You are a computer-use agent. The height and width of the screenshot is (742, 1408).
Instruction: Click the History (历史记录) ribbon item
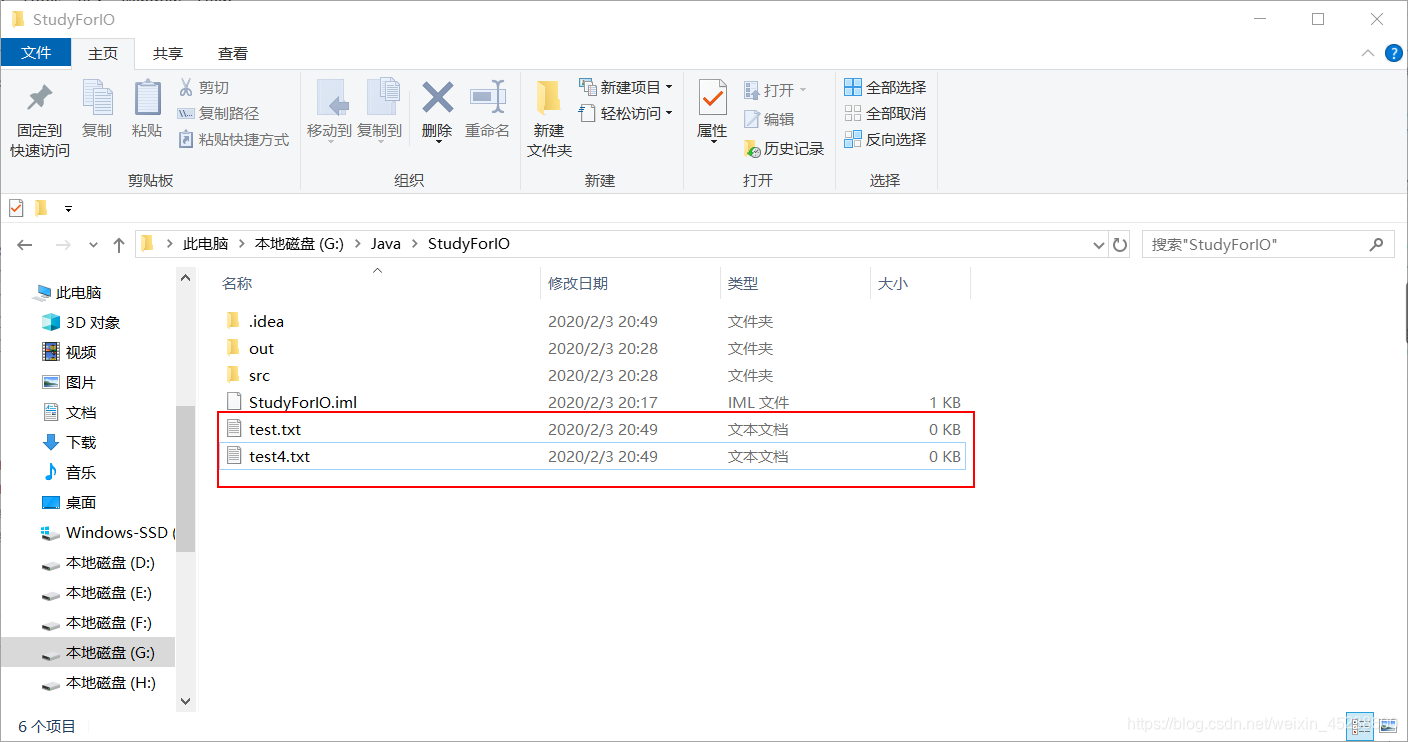click(784, 149)
